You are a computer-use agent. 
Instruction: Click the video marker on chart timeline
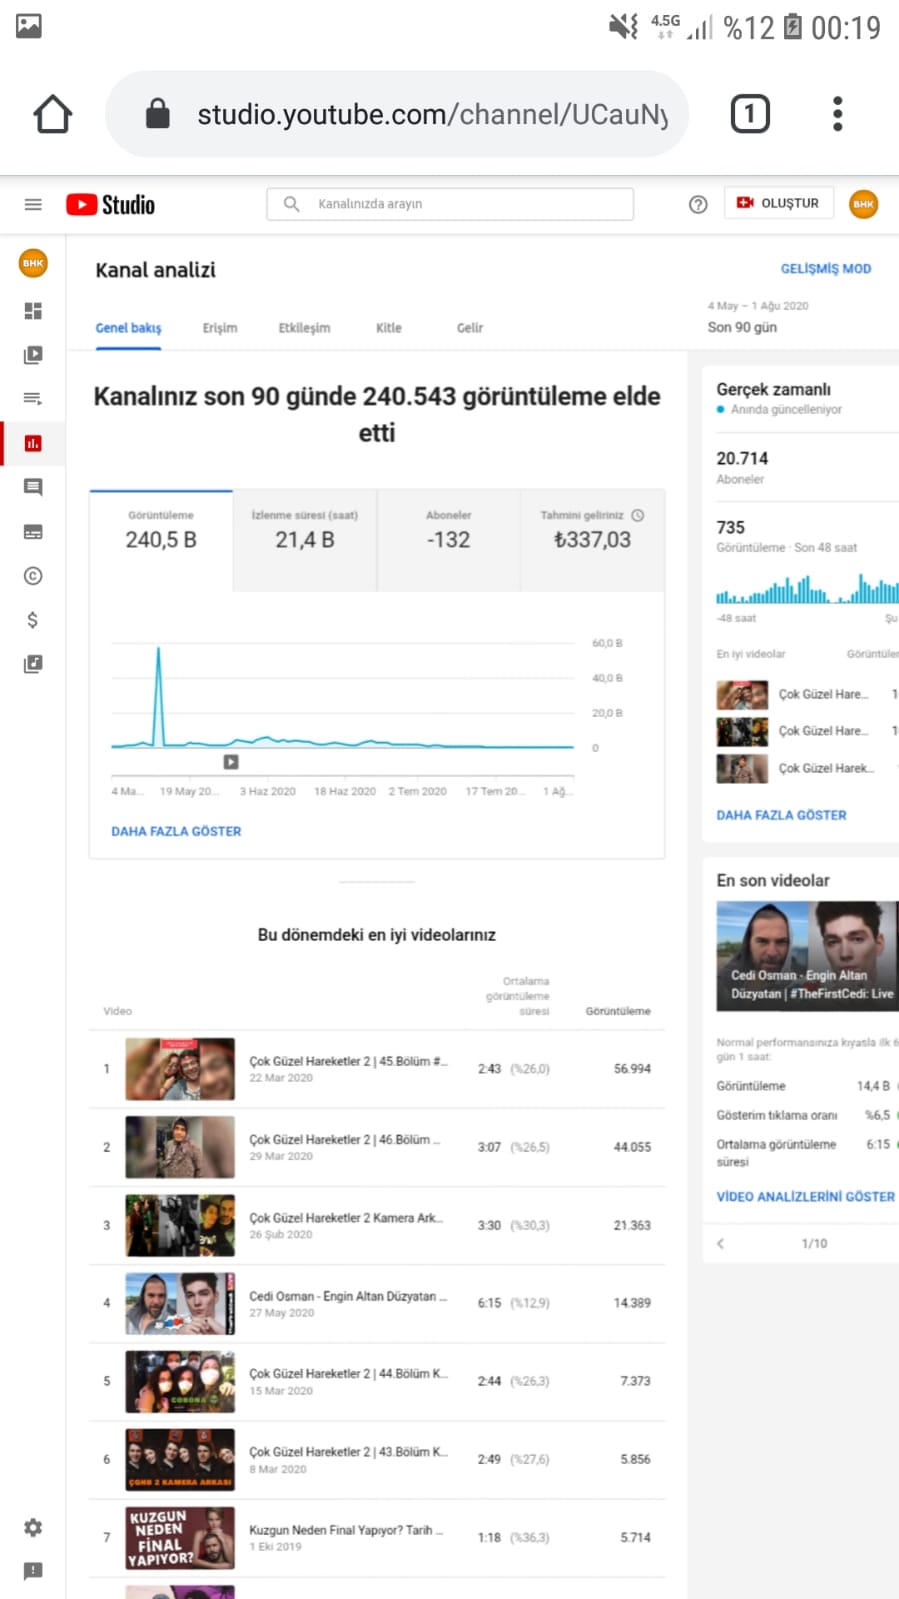point(231,762)
